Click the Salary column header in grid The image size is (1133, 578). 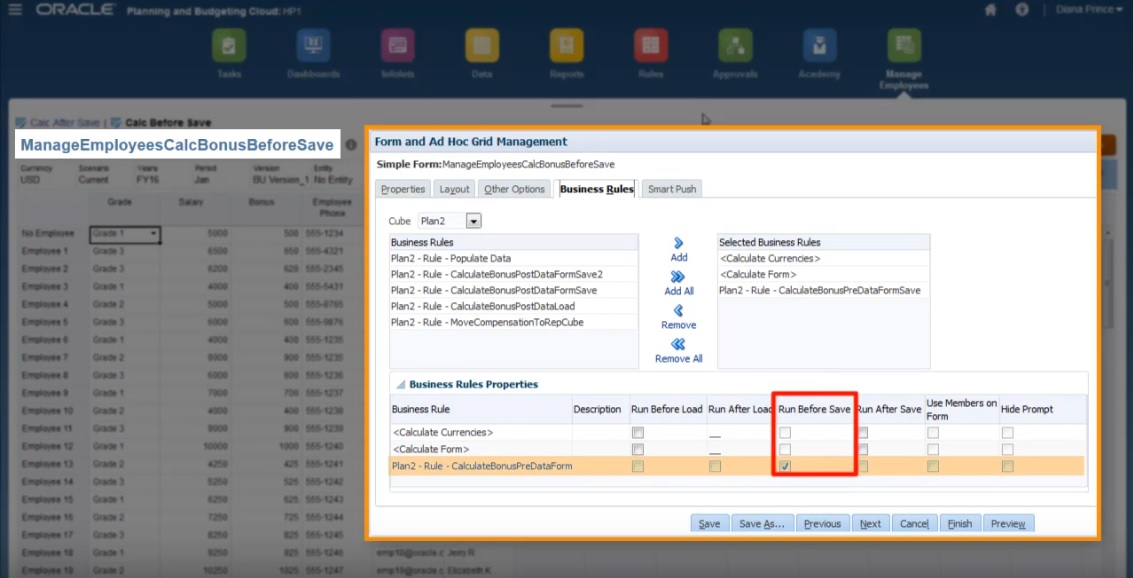(x=191, y=202)
